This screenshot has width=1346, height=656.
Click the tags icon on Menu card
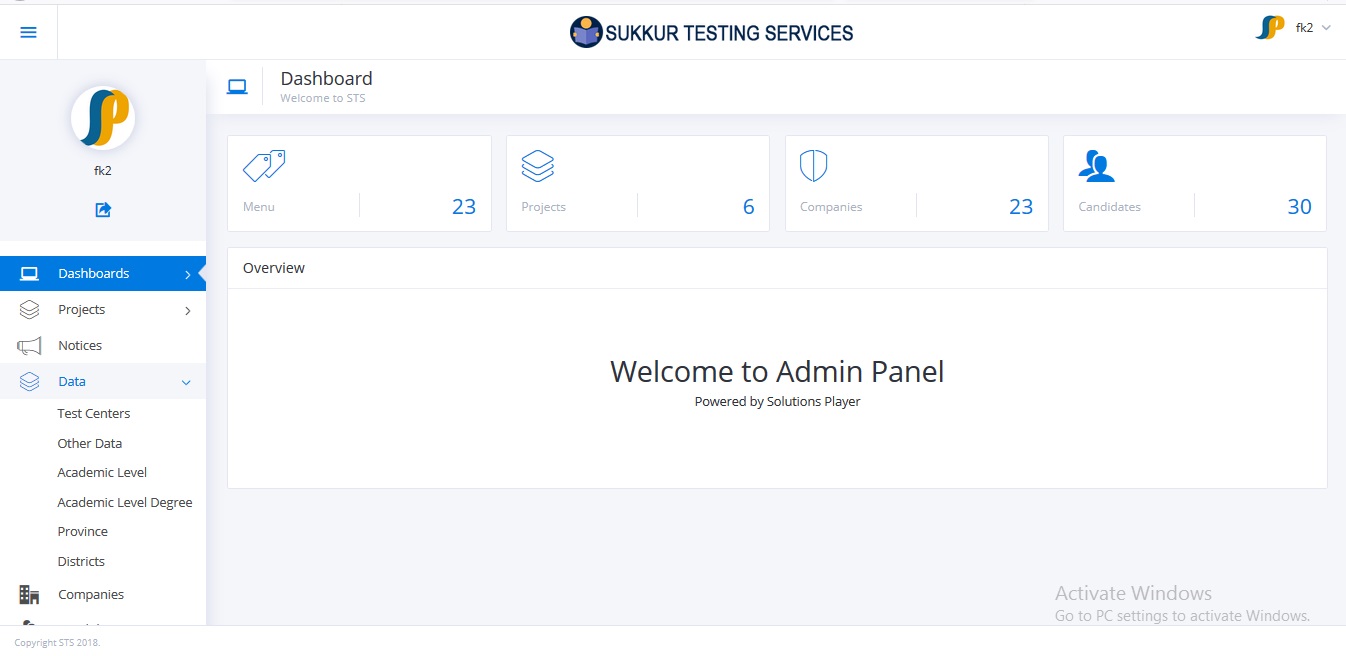pos(264,166)
